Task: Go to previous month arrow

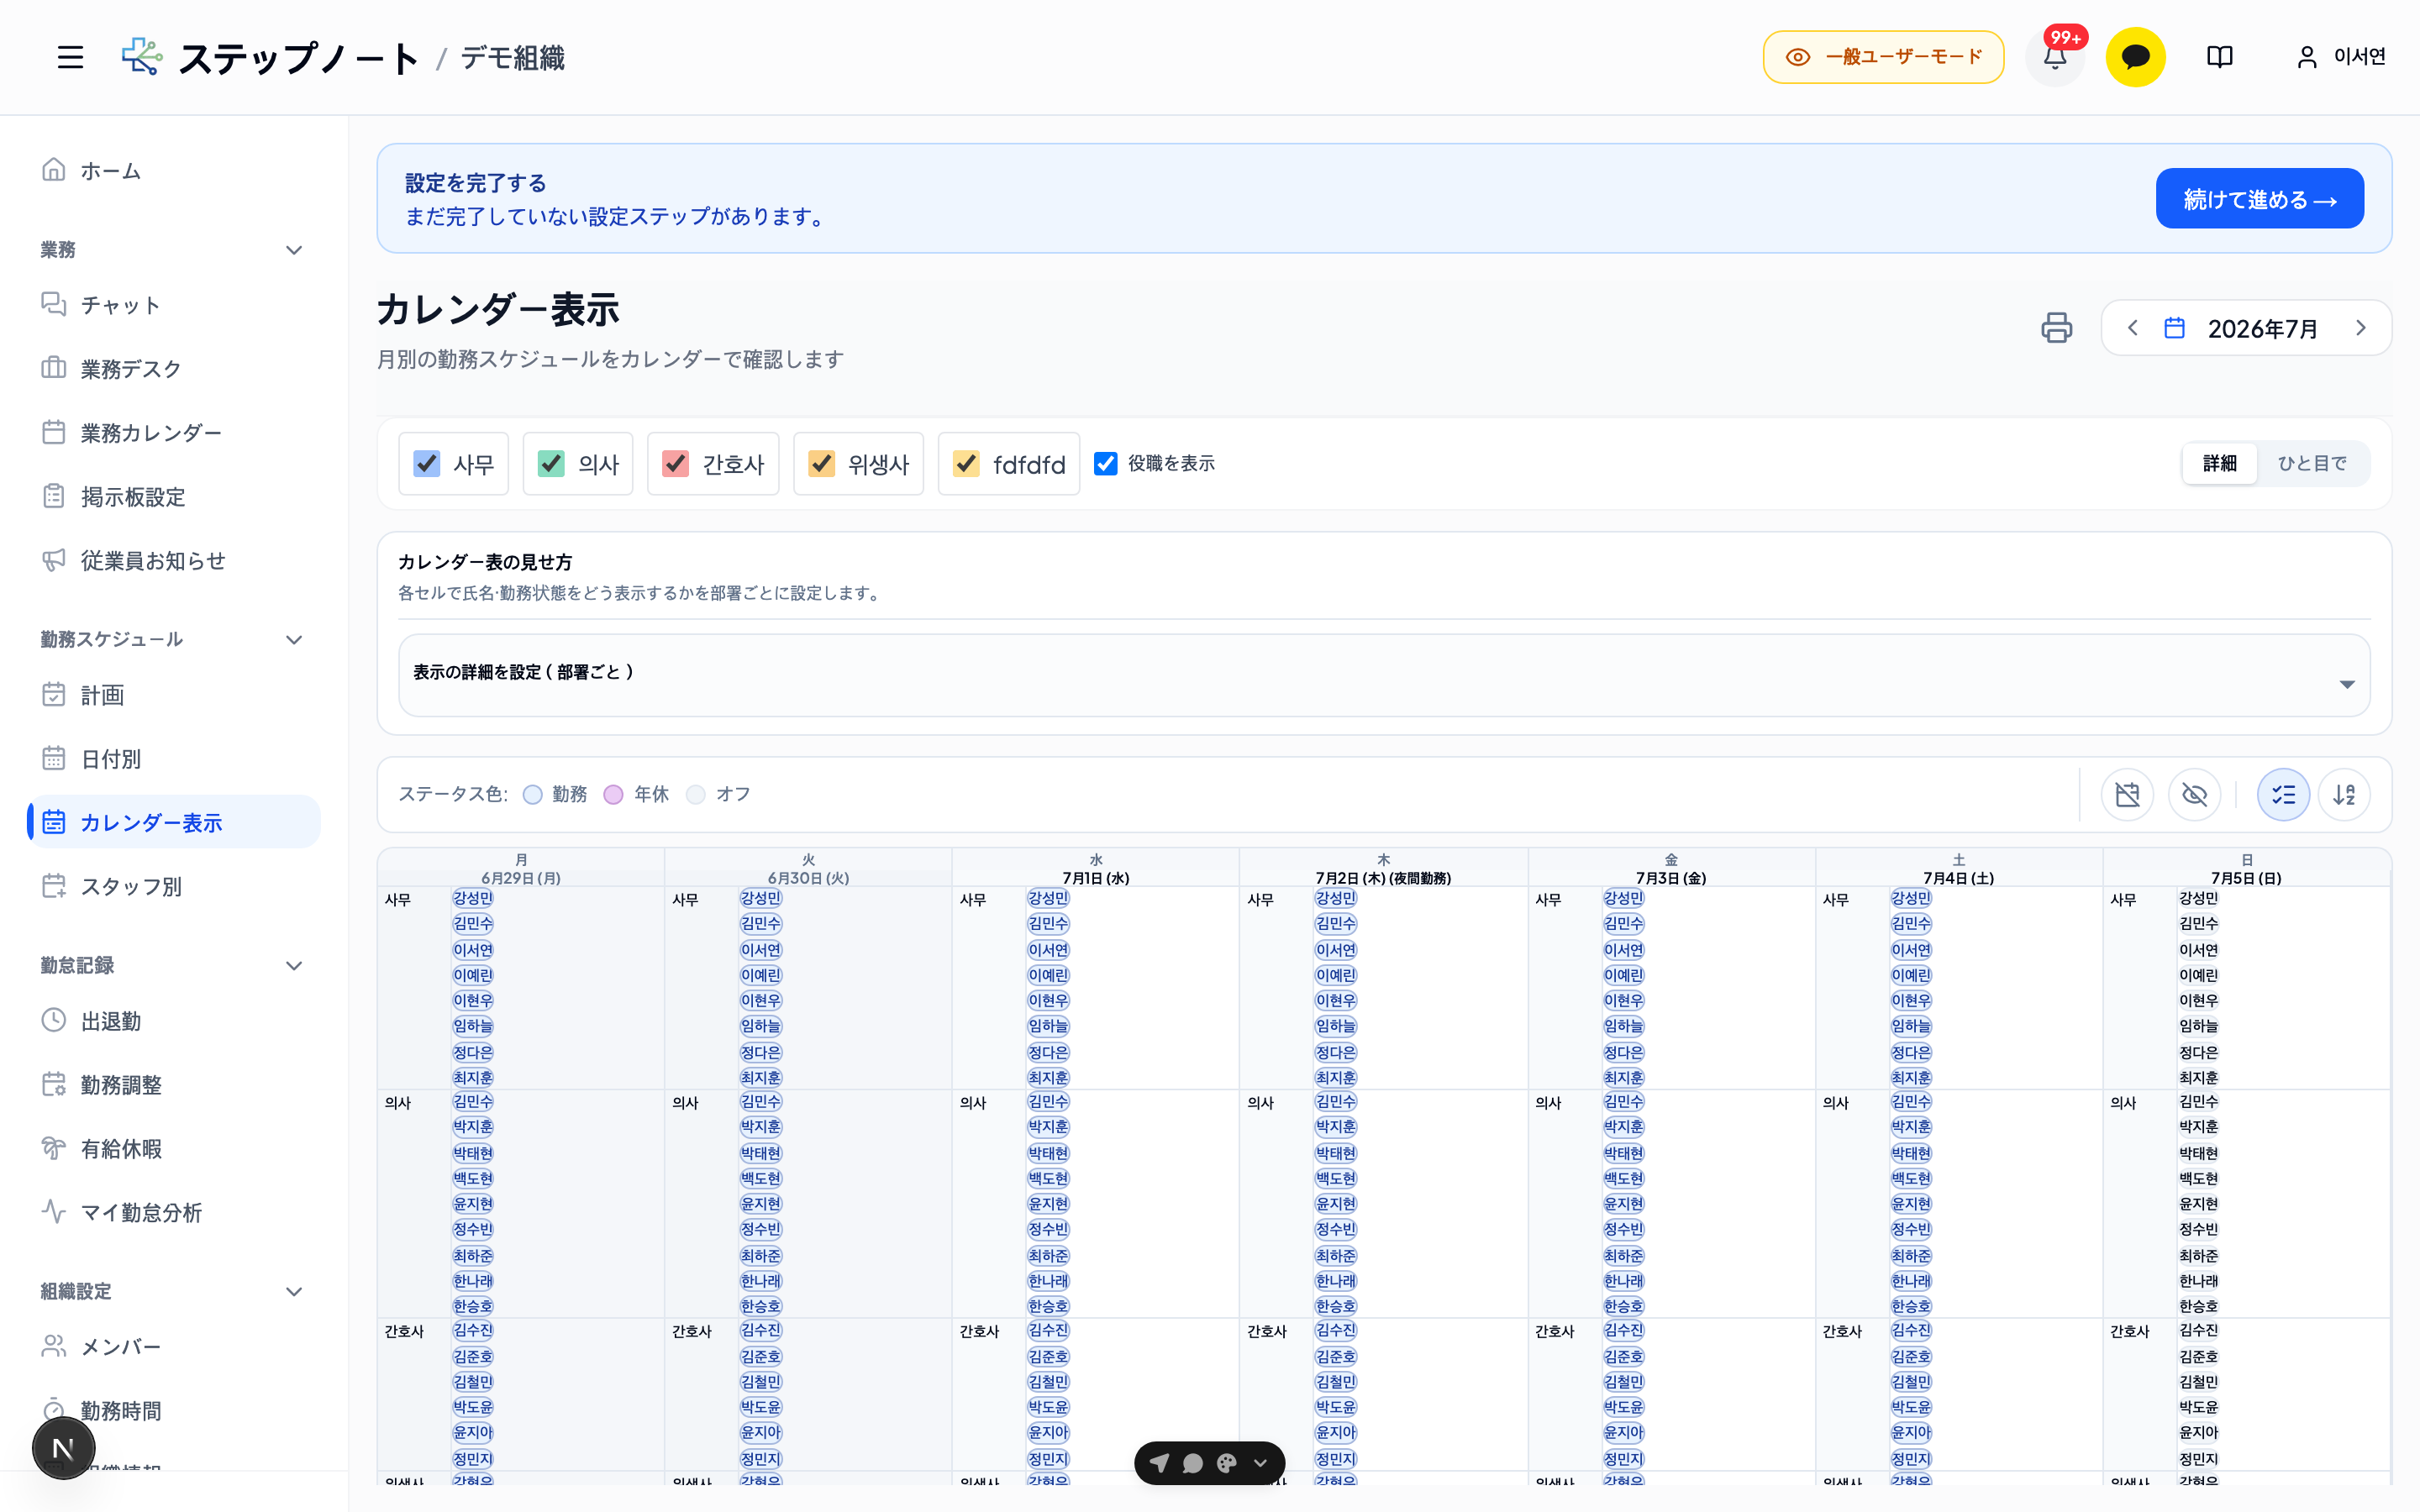Action: tap(2132, 328)
